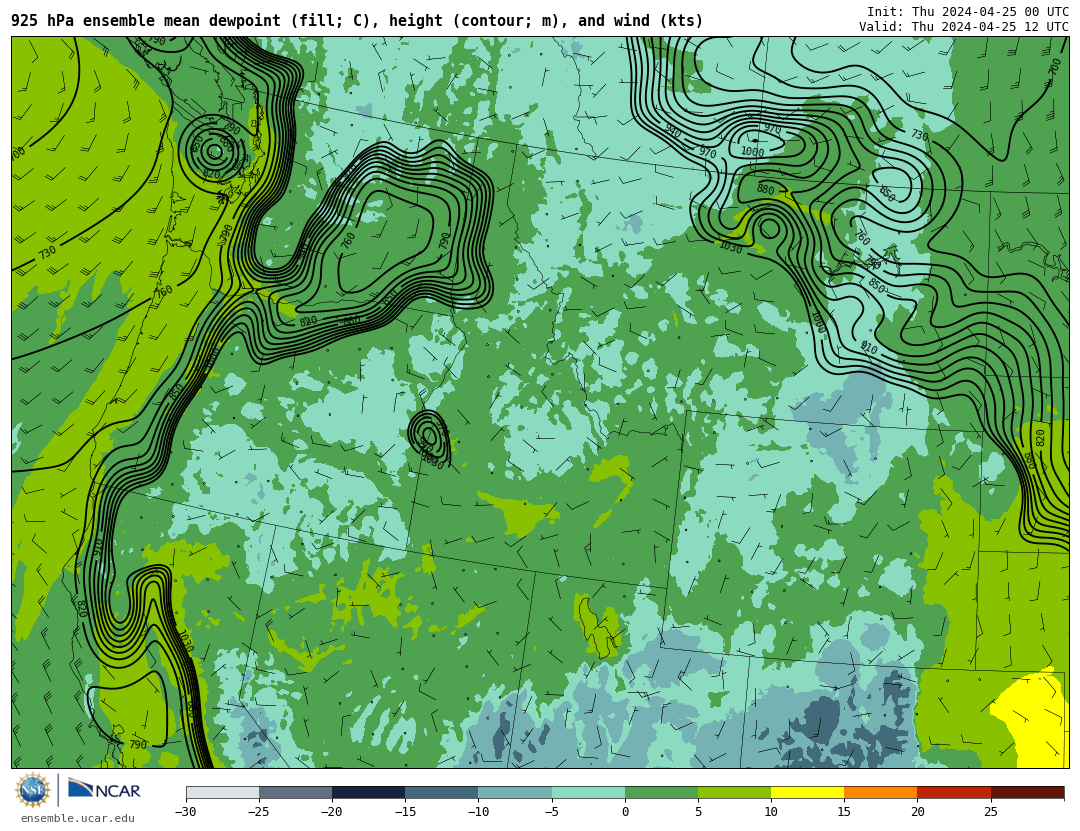
Task: Click the NSF logo
Action: coord(33,790)
